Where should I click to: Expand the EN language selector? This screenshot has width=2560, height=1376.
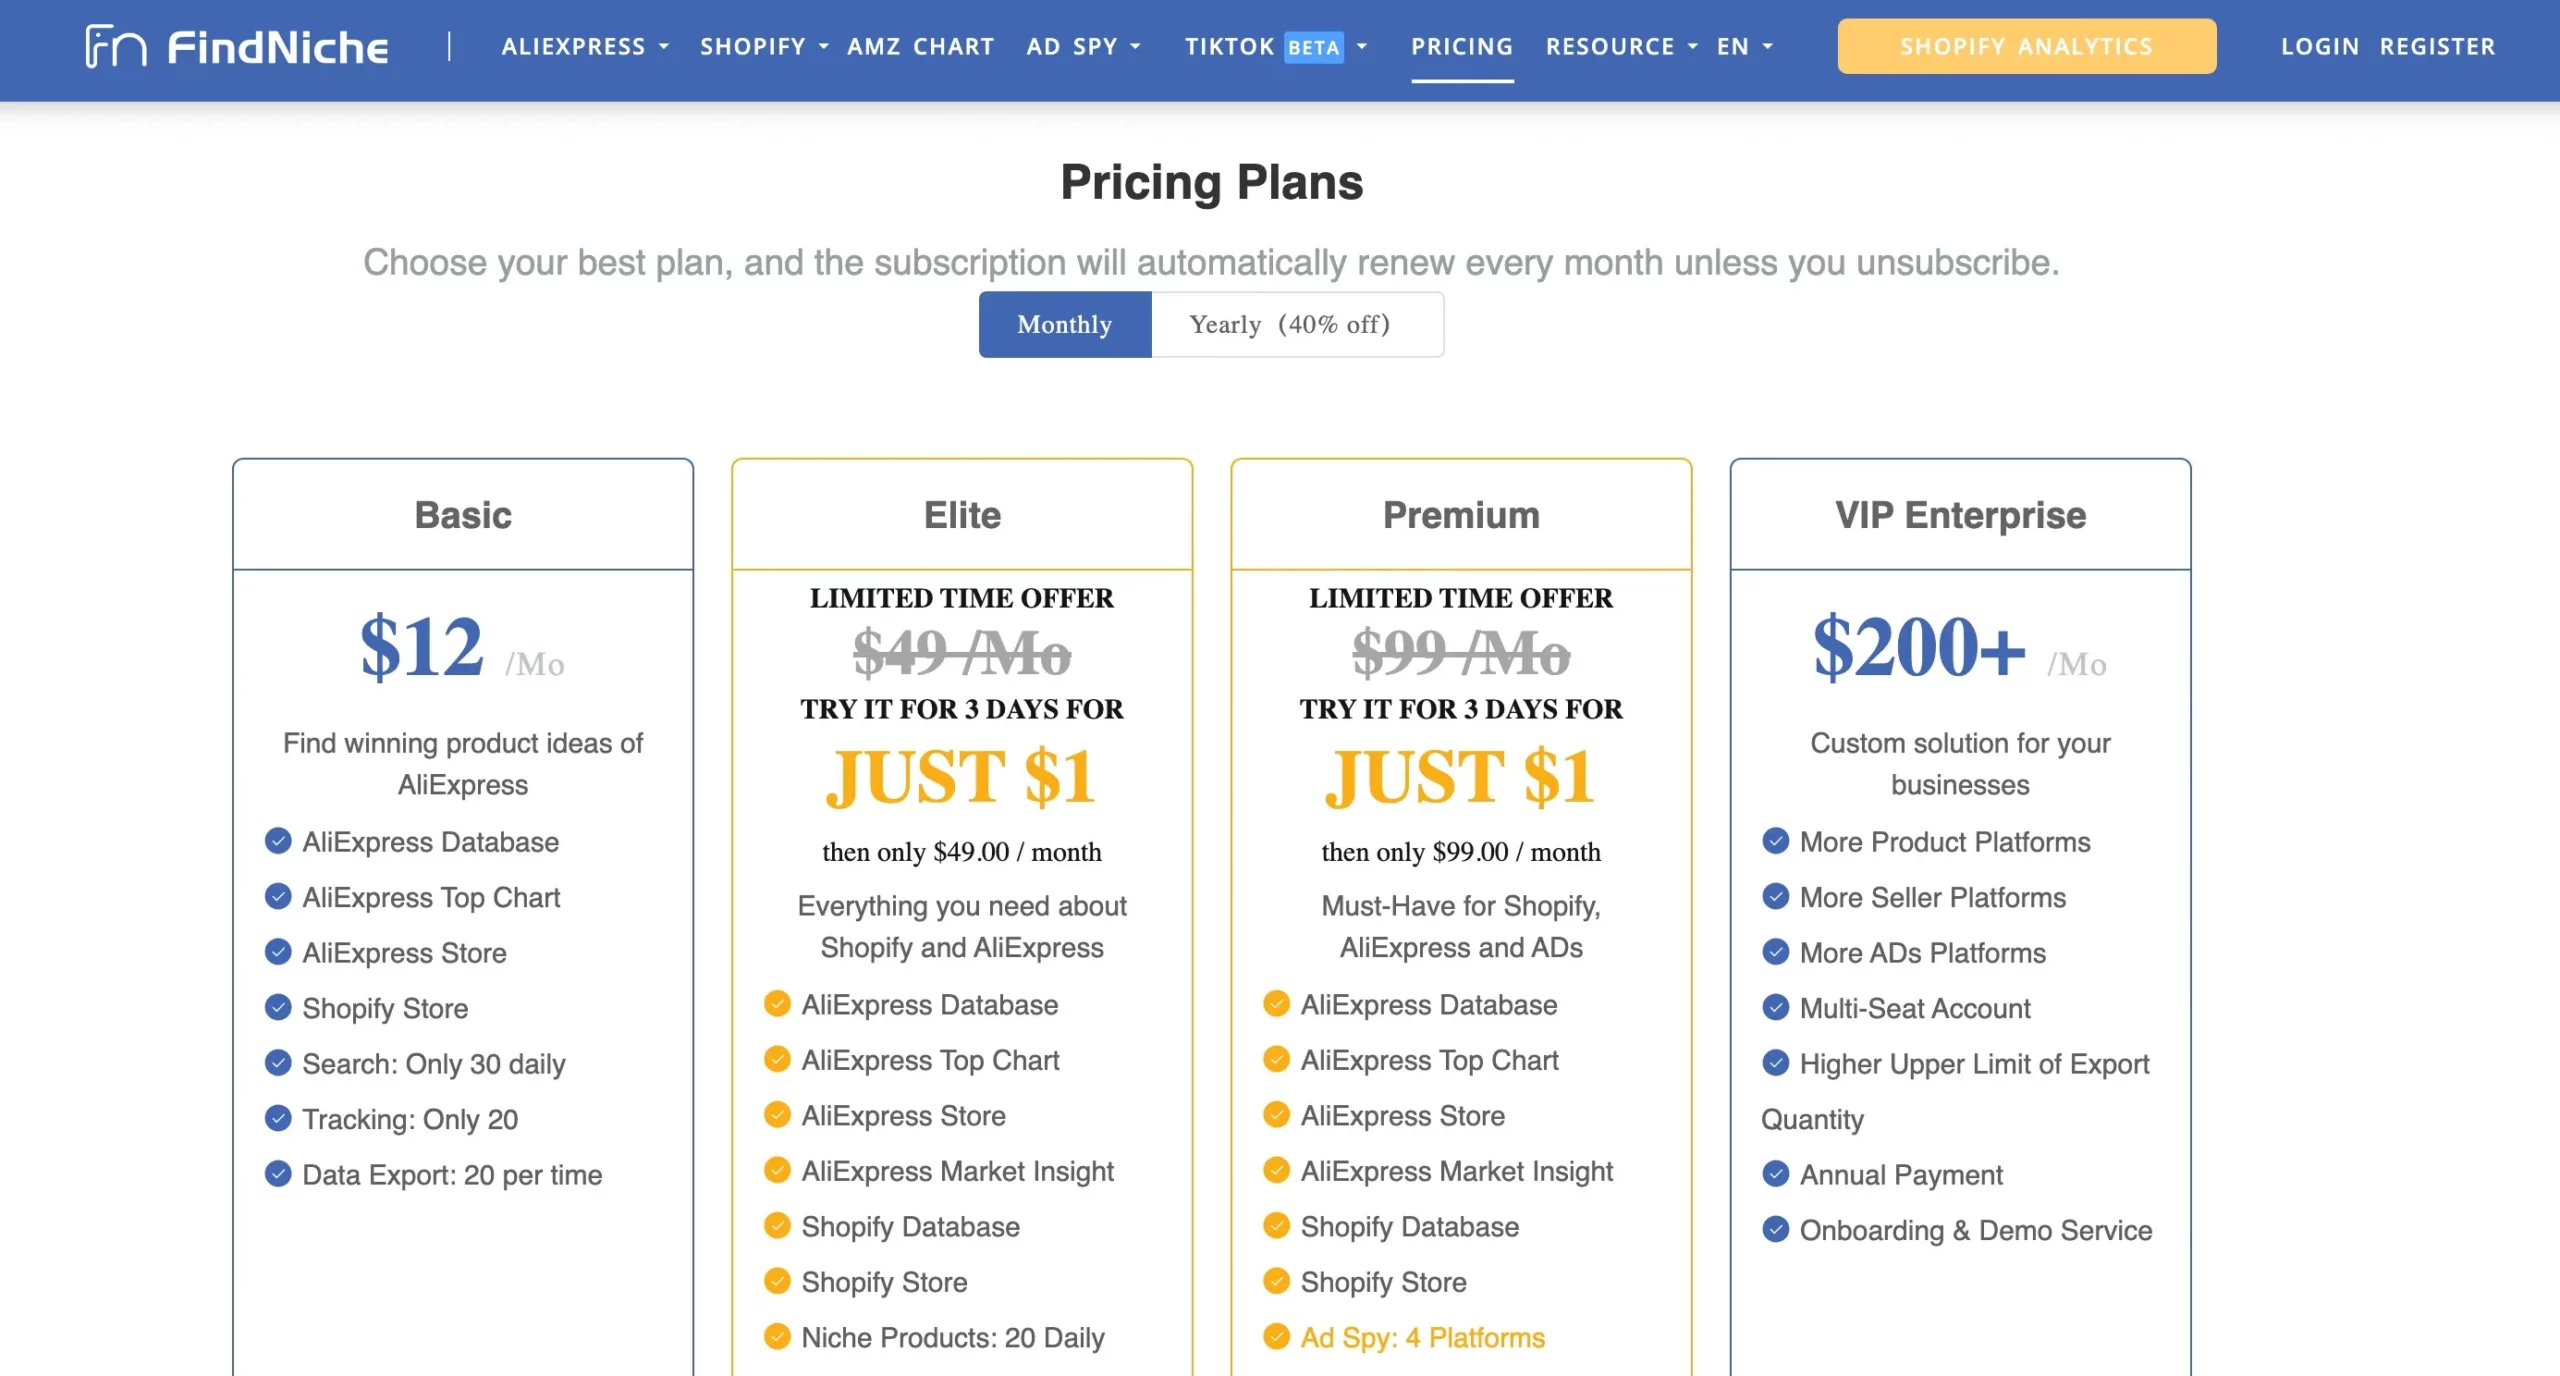pyautogui.click(x=1747, y=46)
